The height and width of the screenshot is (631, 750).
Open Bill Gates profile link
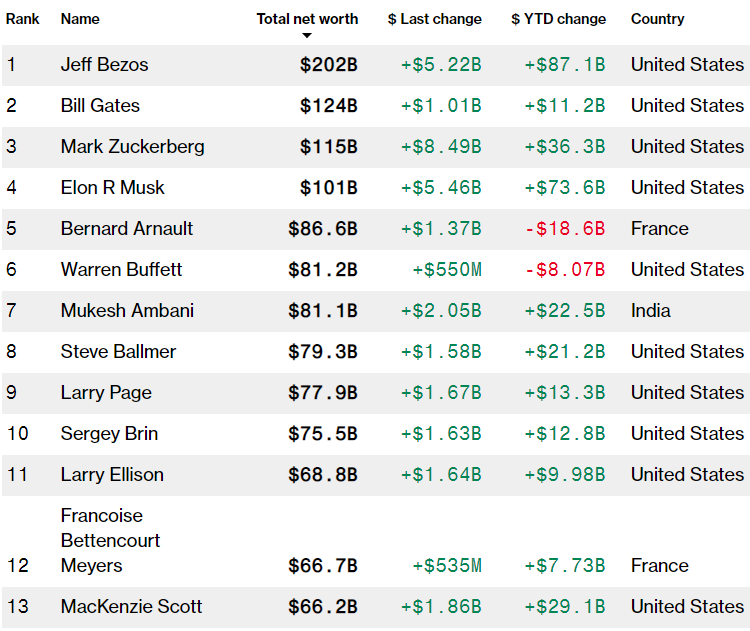[100, 106]
